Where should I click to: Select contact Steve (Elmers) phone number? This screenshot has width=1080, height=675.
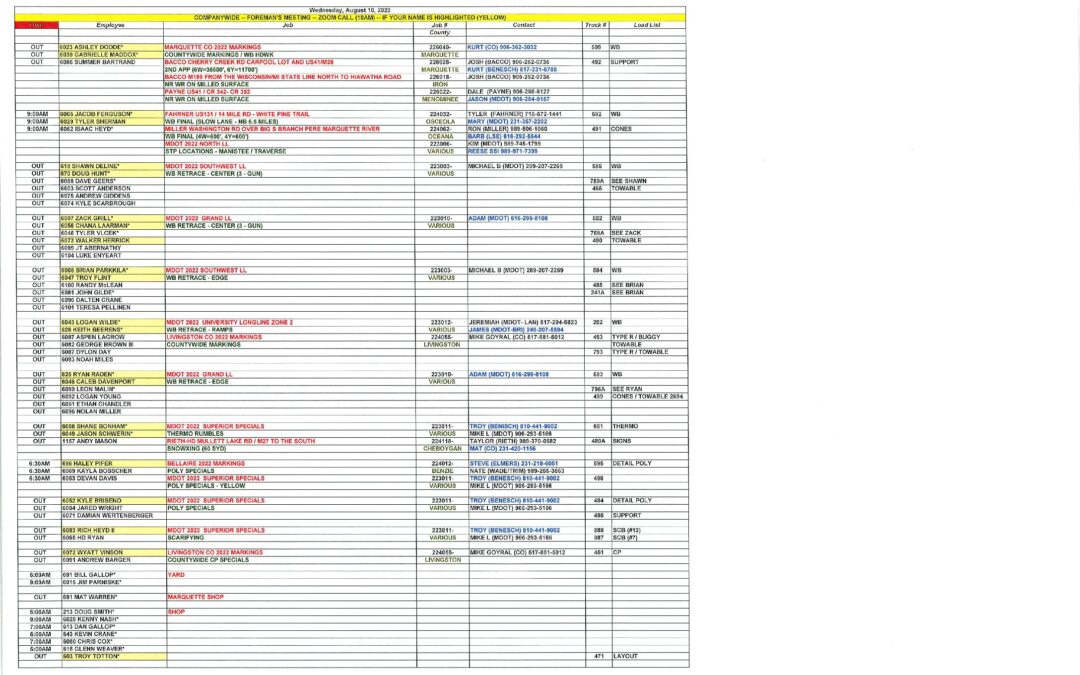[514, 464]
